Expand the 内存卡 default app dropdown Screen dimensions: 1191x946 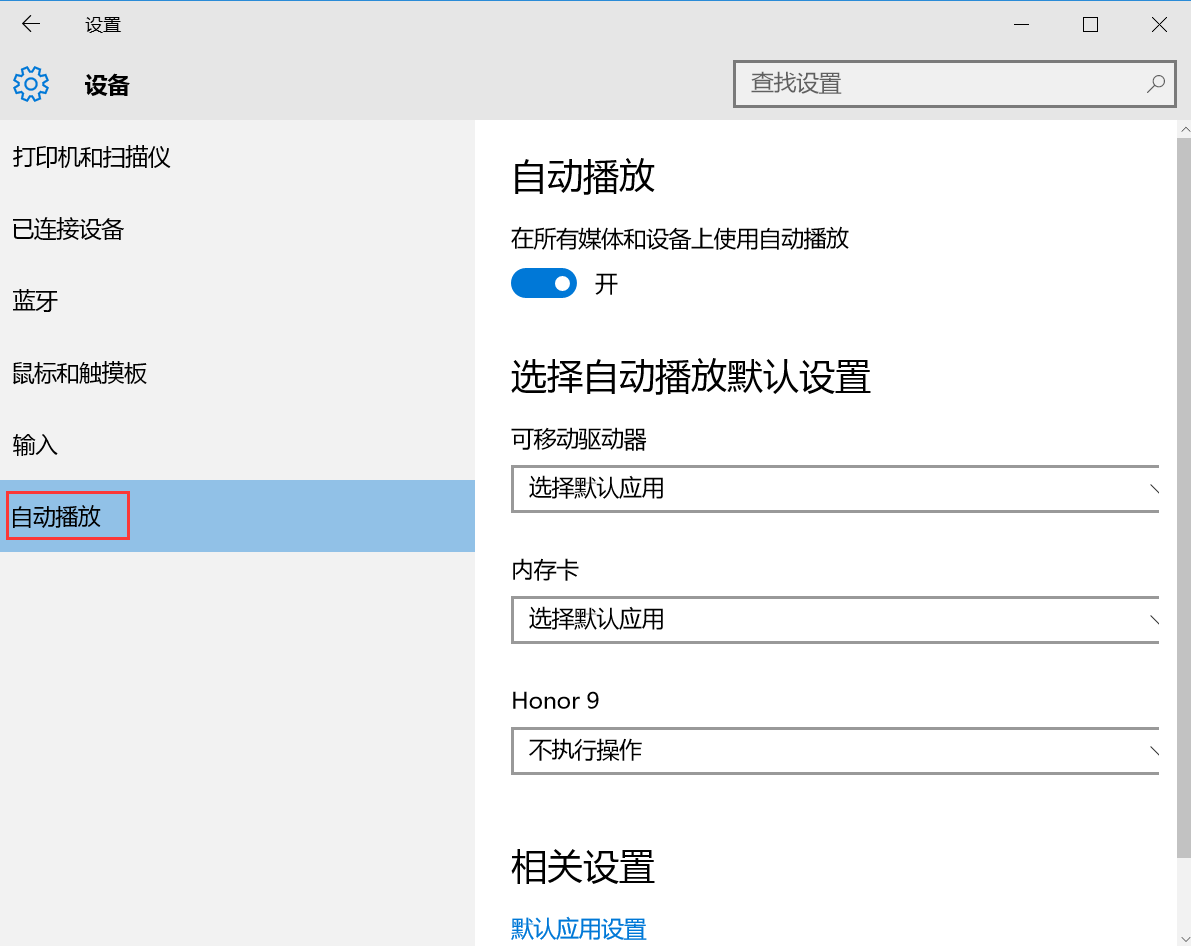click(835, 620)
